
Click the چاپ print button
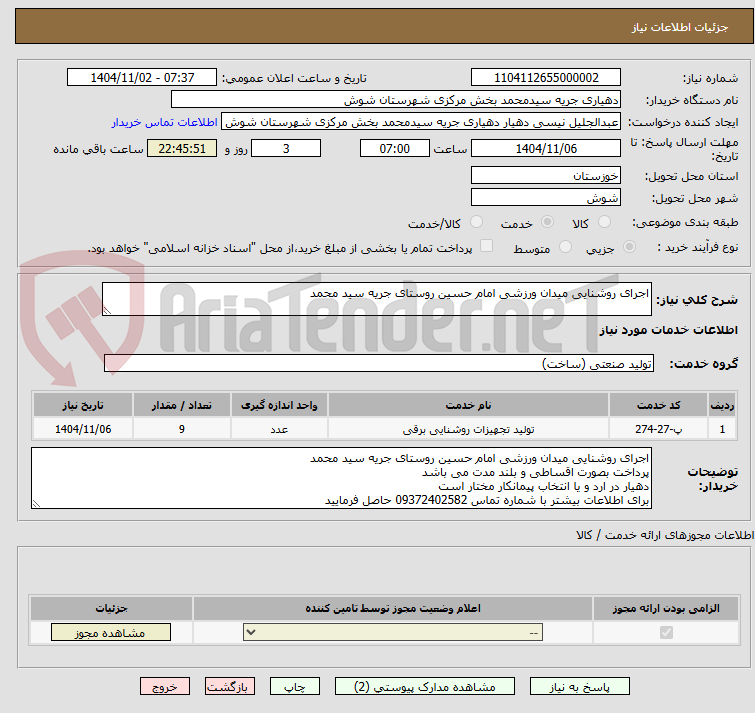tap(295, 687)
